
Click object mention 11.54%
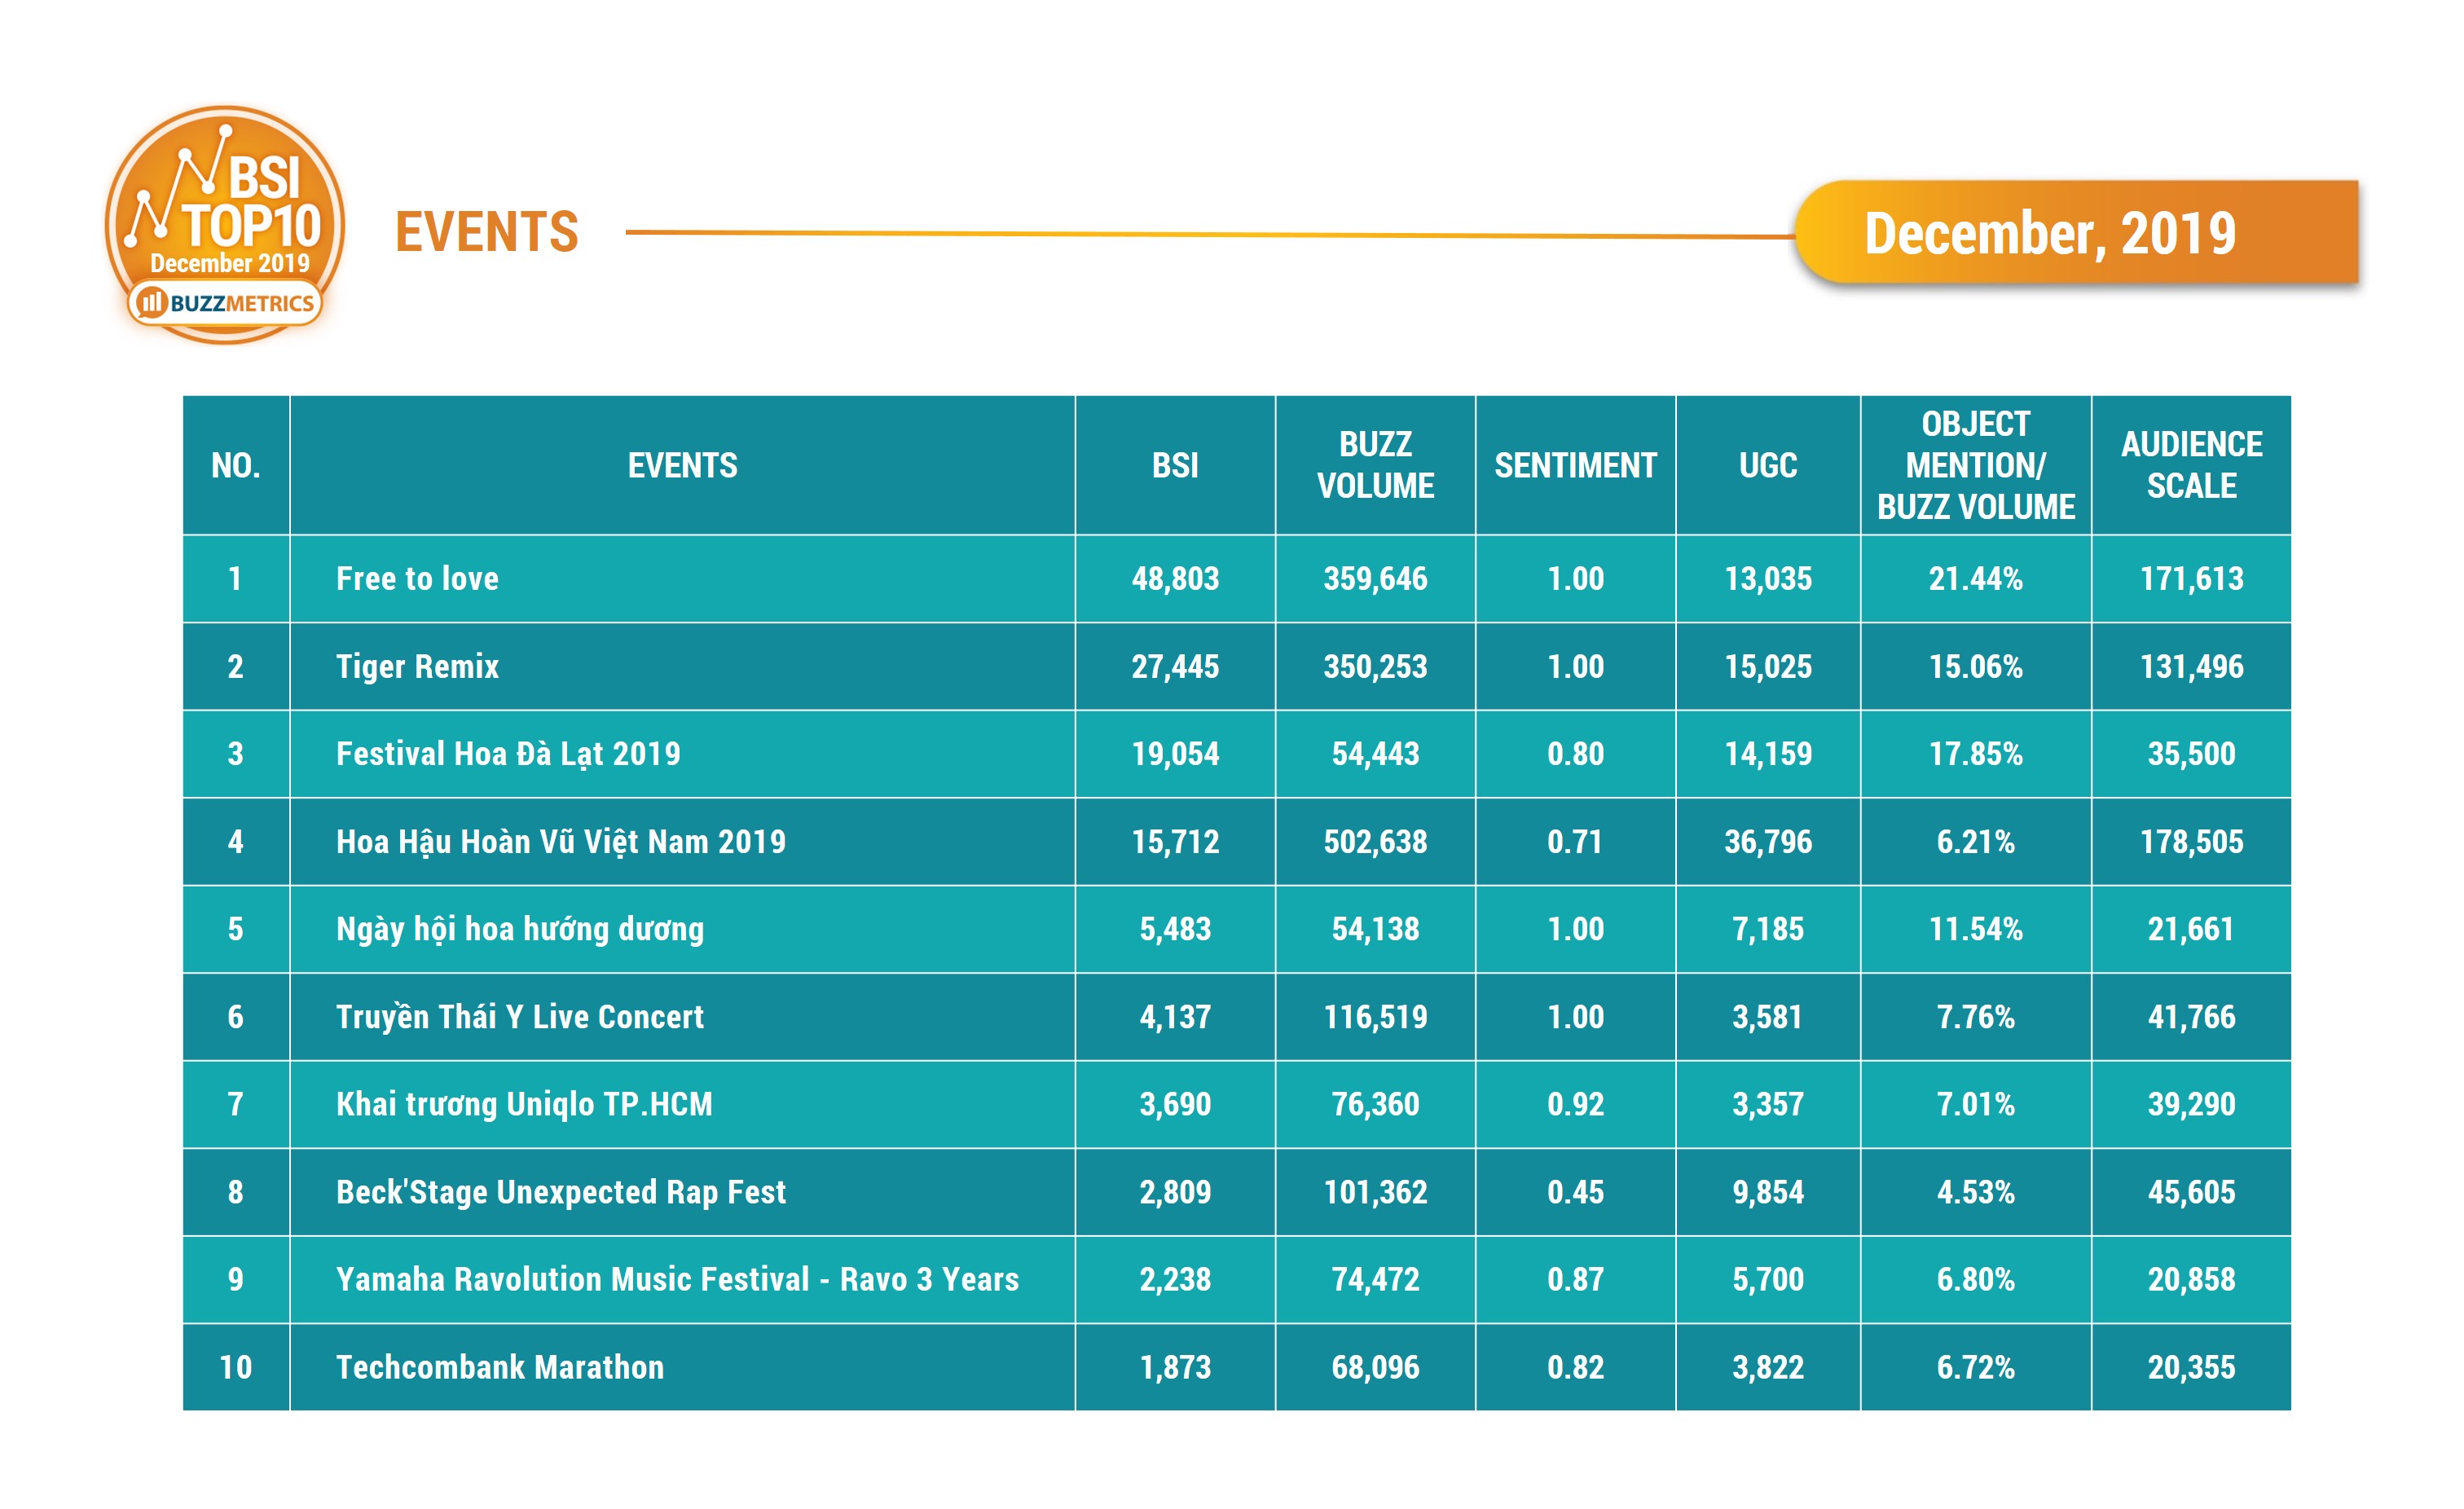1976,930
